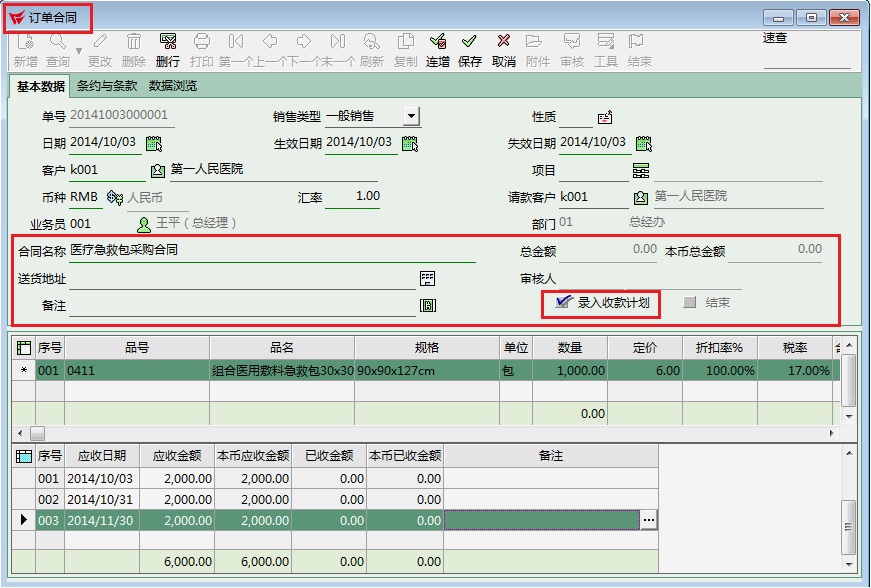Open the column chooser of the items grid
This screenshot has height=588, width=871.
tap(23, 347)
